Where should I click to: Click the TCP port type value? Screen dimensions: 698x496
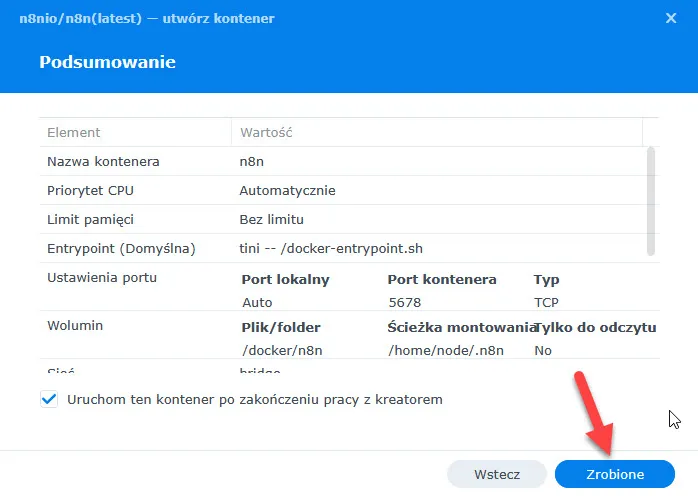(x=547, y=301)
